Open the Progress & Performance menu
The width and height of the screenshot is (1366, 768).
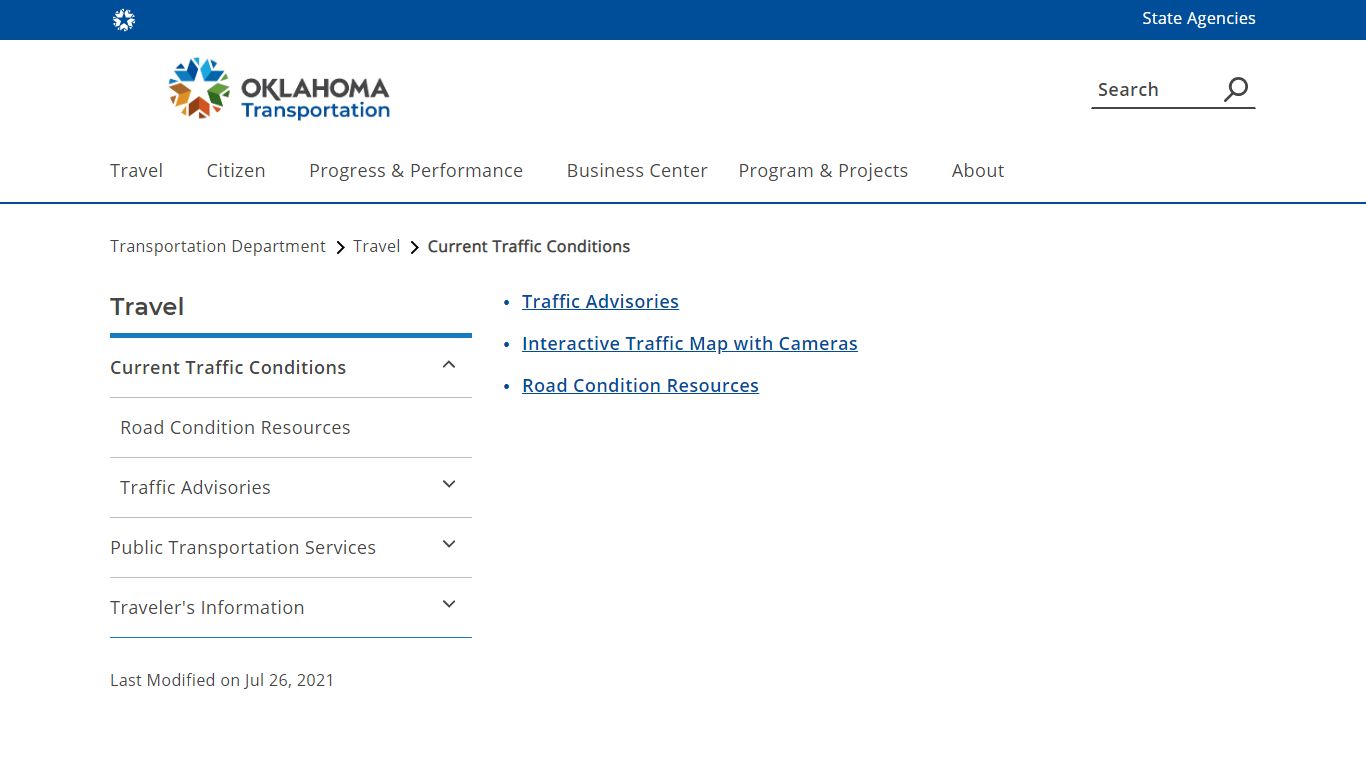[416, 170]
